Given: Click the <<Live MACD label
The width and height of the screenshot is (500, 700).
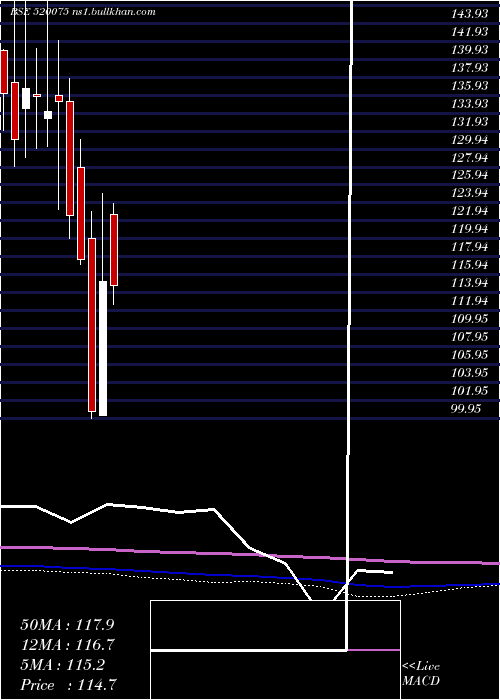Looking at the screenshot, I should [x=421, y=674].
